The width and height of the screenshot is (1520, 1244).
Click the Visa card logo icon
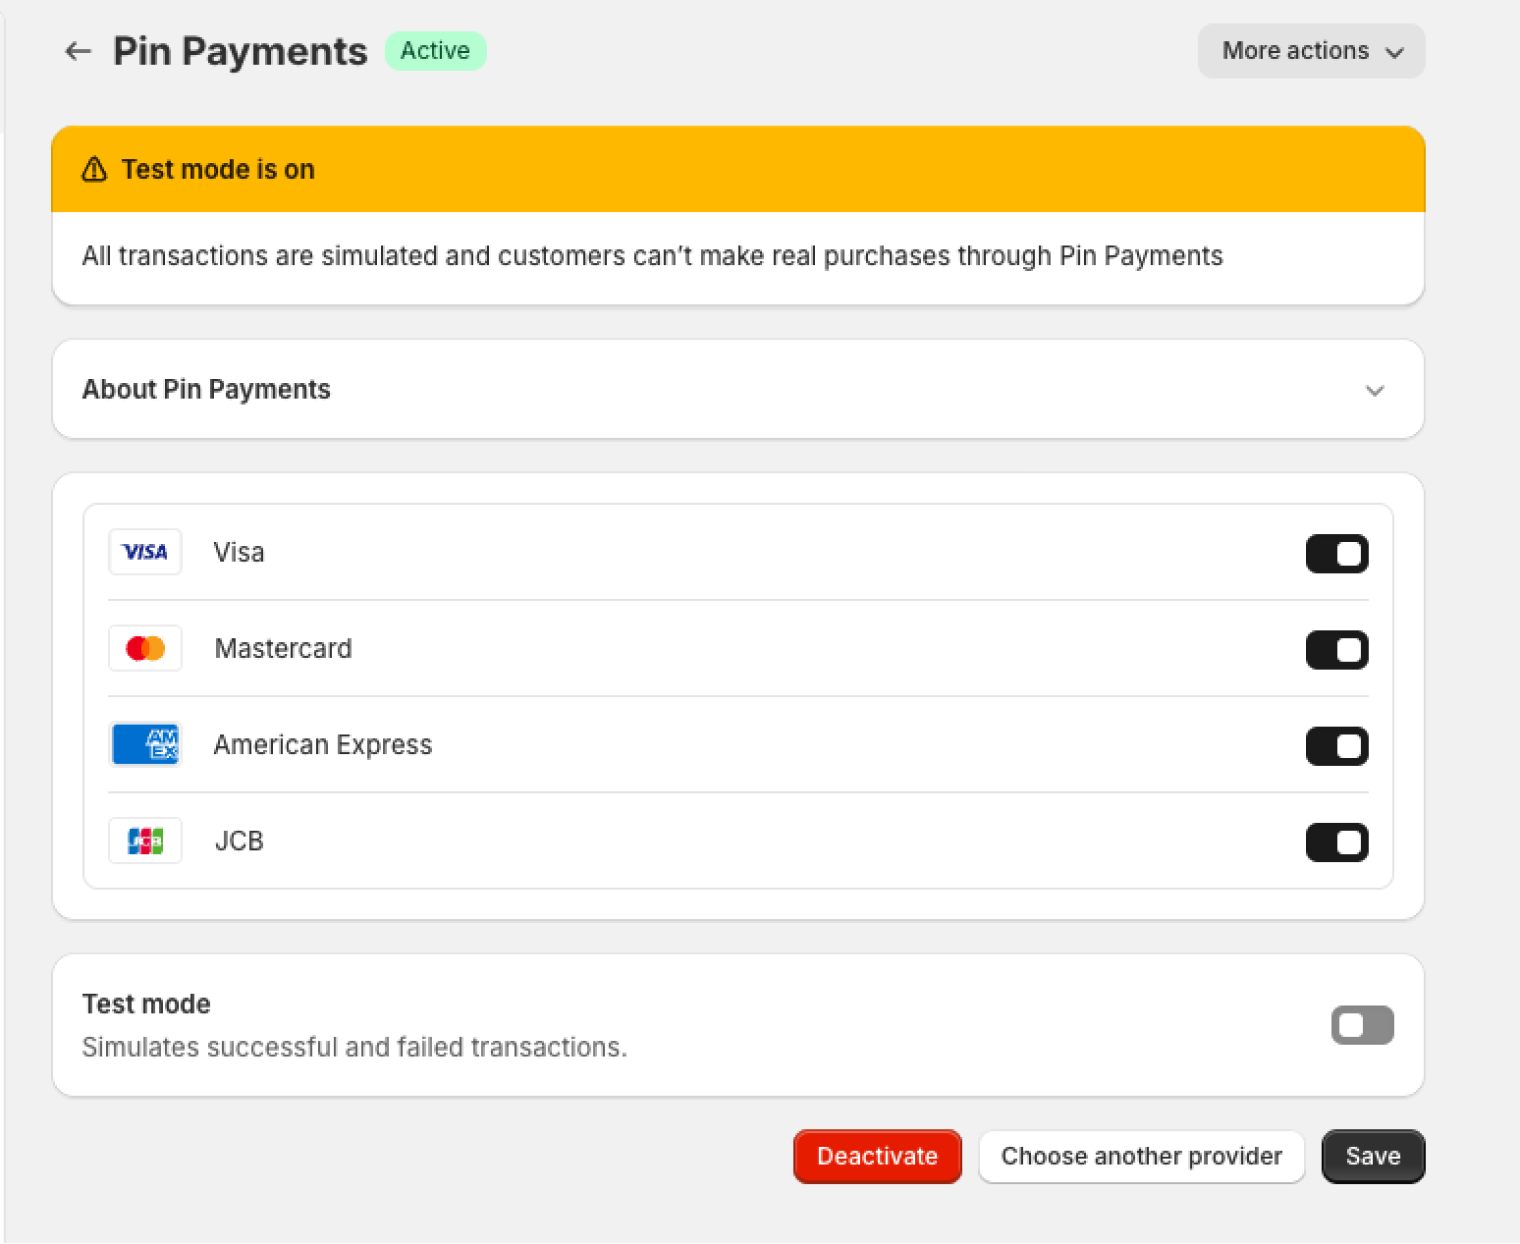coord(145,552)
